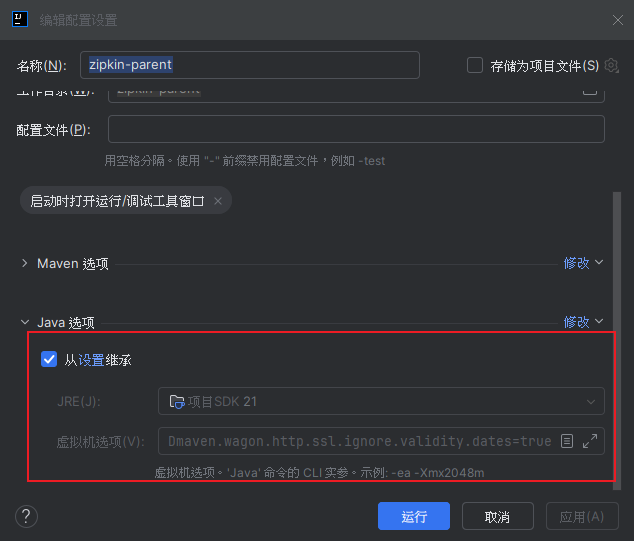Expand the 虚拟机选项 field with arrows icon

[590, 441]
